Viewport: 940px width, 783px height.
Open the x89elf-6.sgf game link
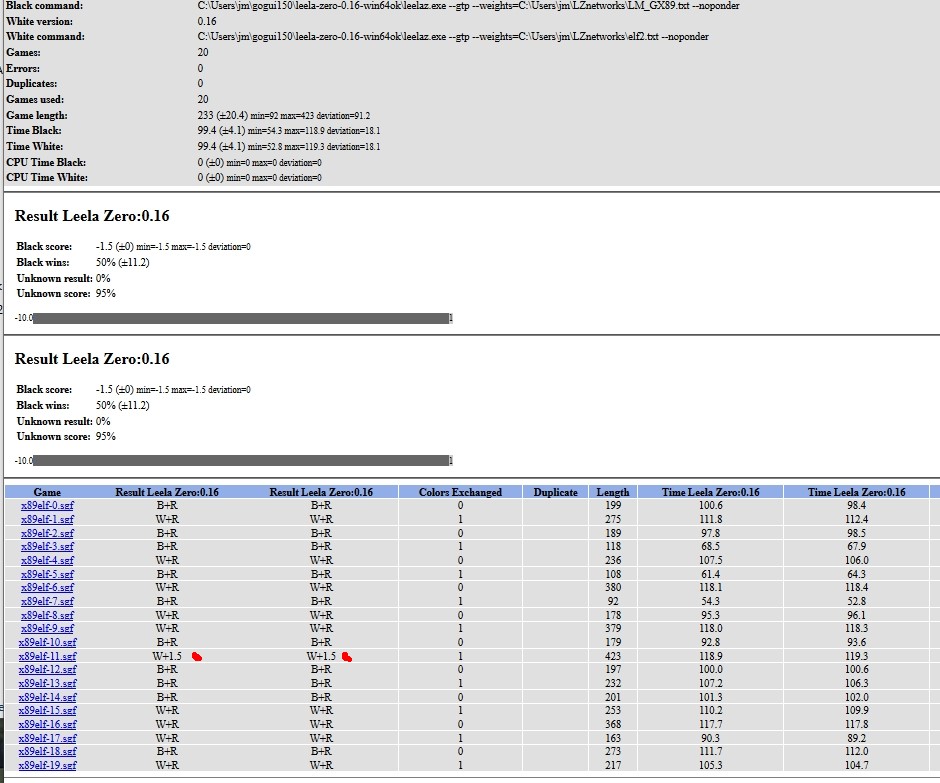(47, 588)
